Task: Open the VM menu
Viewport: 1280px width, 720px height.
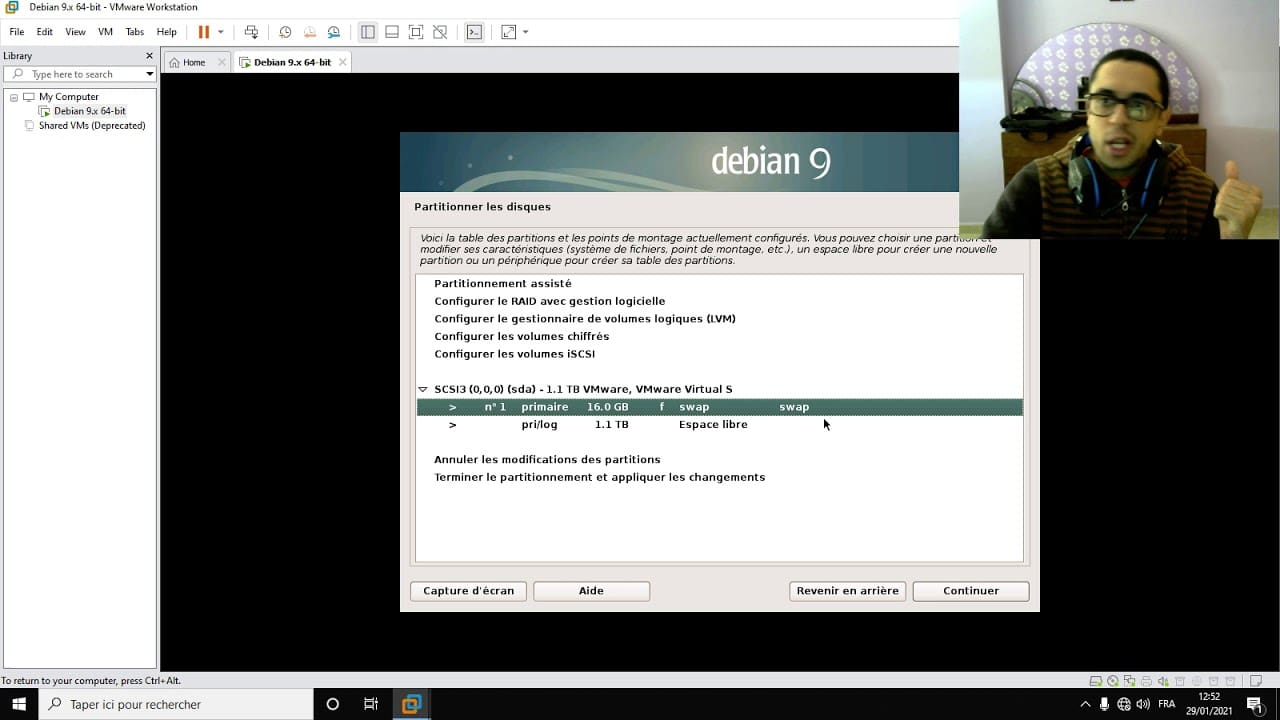Action: click(x=105, y=32)
